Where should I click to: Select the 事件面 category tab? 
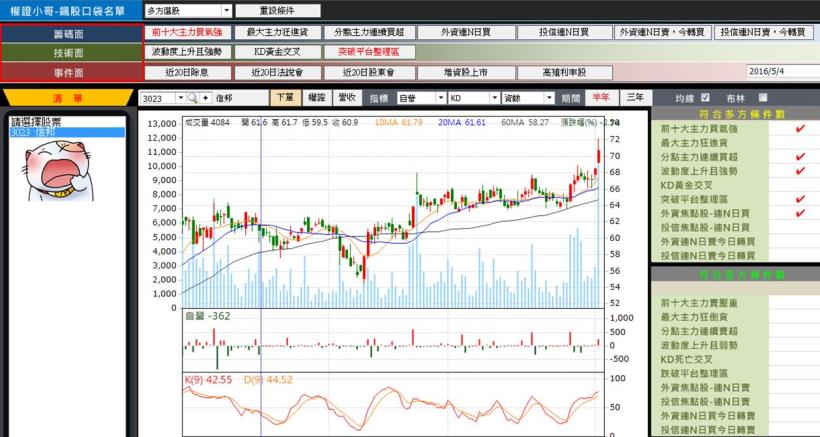tap(72, 73)
